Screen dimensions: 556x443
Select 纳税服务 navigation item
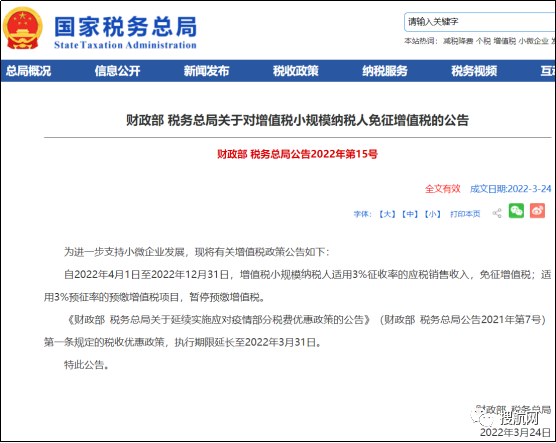[x=385, y=71]
